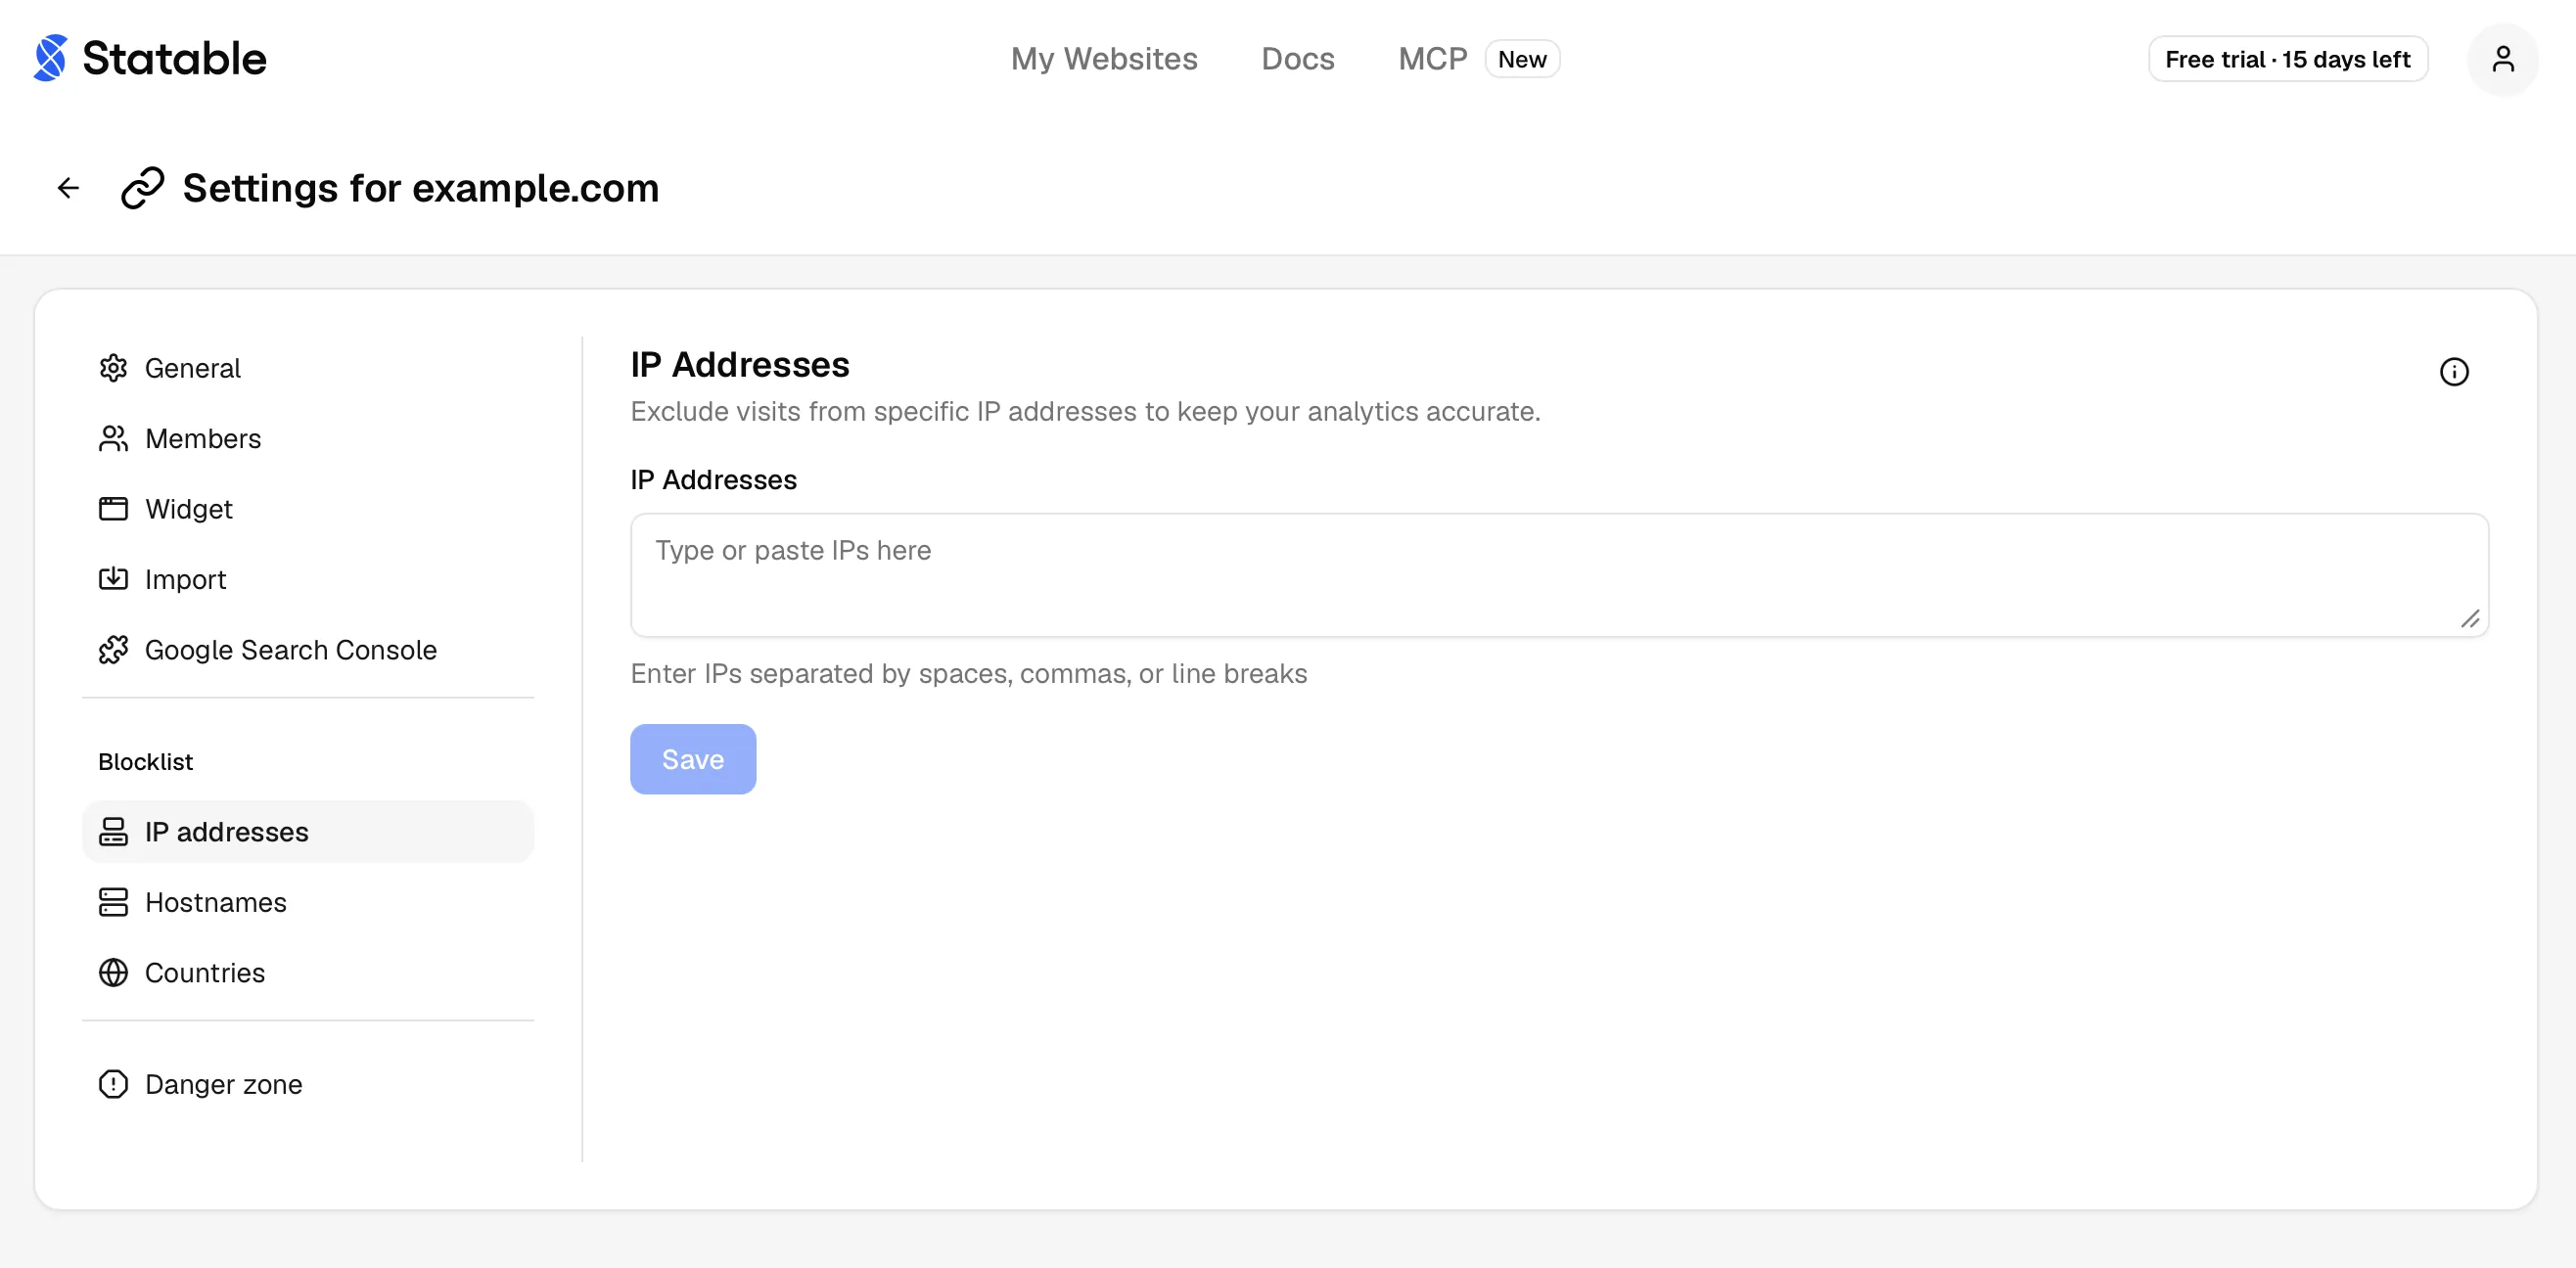Navigate to My Websites
Screen dimensions: 2576x1268
[x=1104, y=59]
